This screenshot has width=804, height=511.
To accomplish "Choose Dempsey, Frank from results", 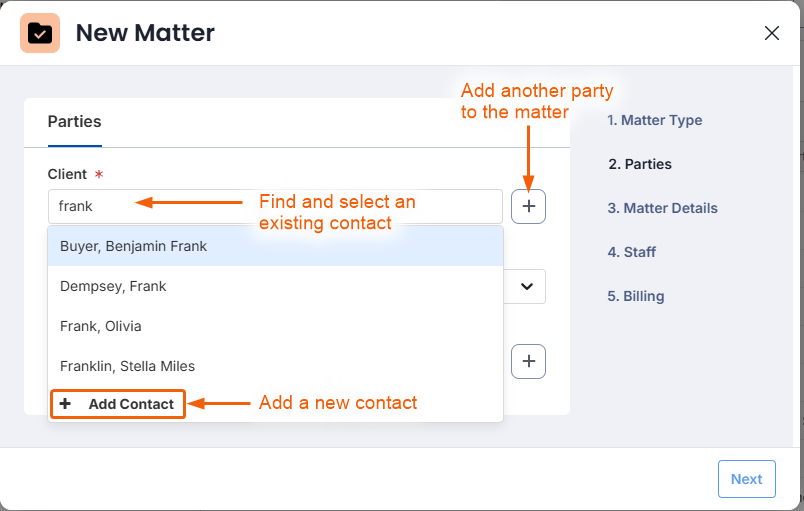I will pos(275,286).
